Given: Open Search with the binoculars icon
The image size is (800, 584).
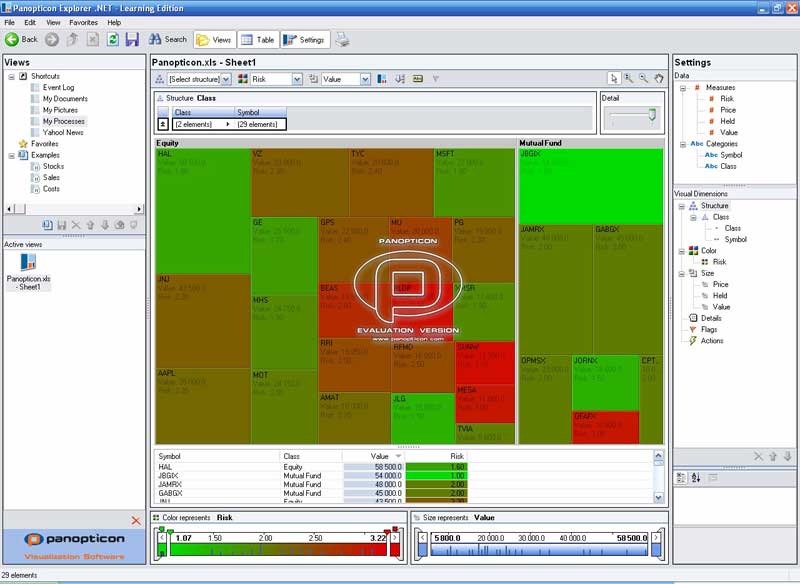Looking at the screenshot, I should click(155, 39).
